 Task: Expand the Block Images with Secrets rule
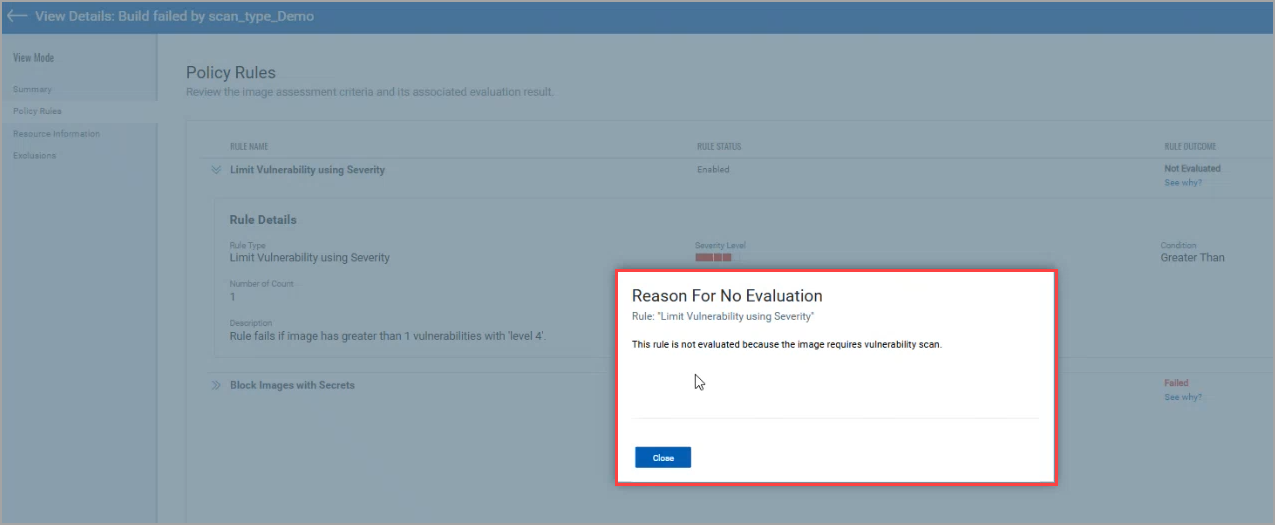coord(215,385)
